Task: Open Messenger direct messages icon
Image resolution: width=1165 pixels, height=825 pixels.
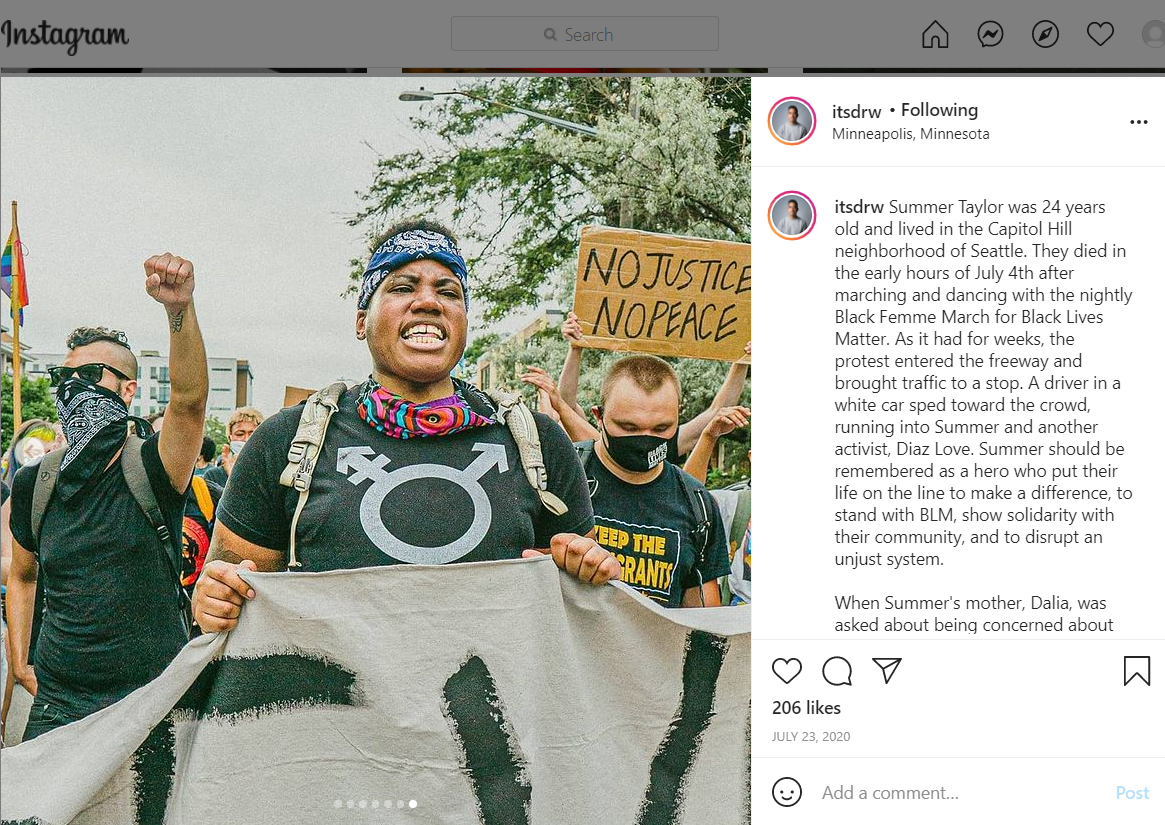Action: [990, 34]
